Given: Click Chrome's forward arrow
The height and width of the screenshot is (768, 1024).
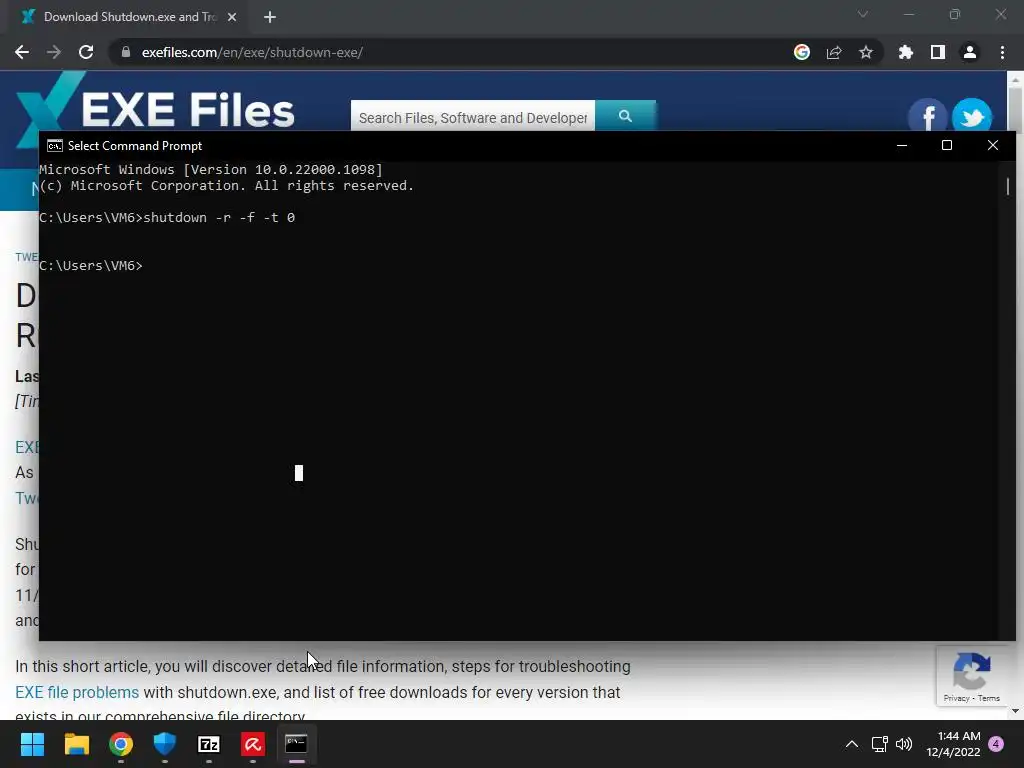Looking at the screenshot, I should (54, 52).
